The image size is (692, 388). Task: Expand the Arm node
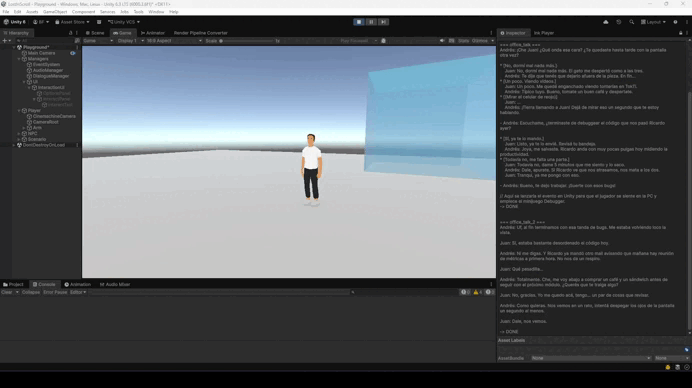click(24, 128)
